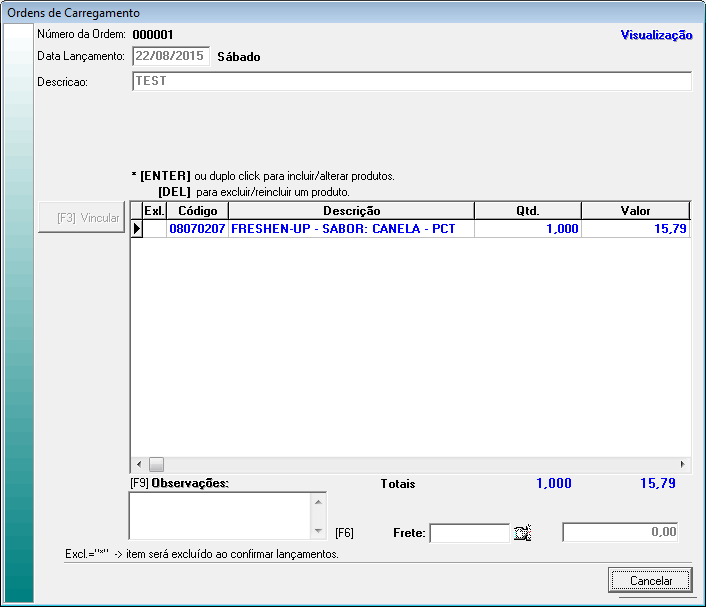
Task: Click the lookup icon beside the Frete field
Action: click(522, 533)
